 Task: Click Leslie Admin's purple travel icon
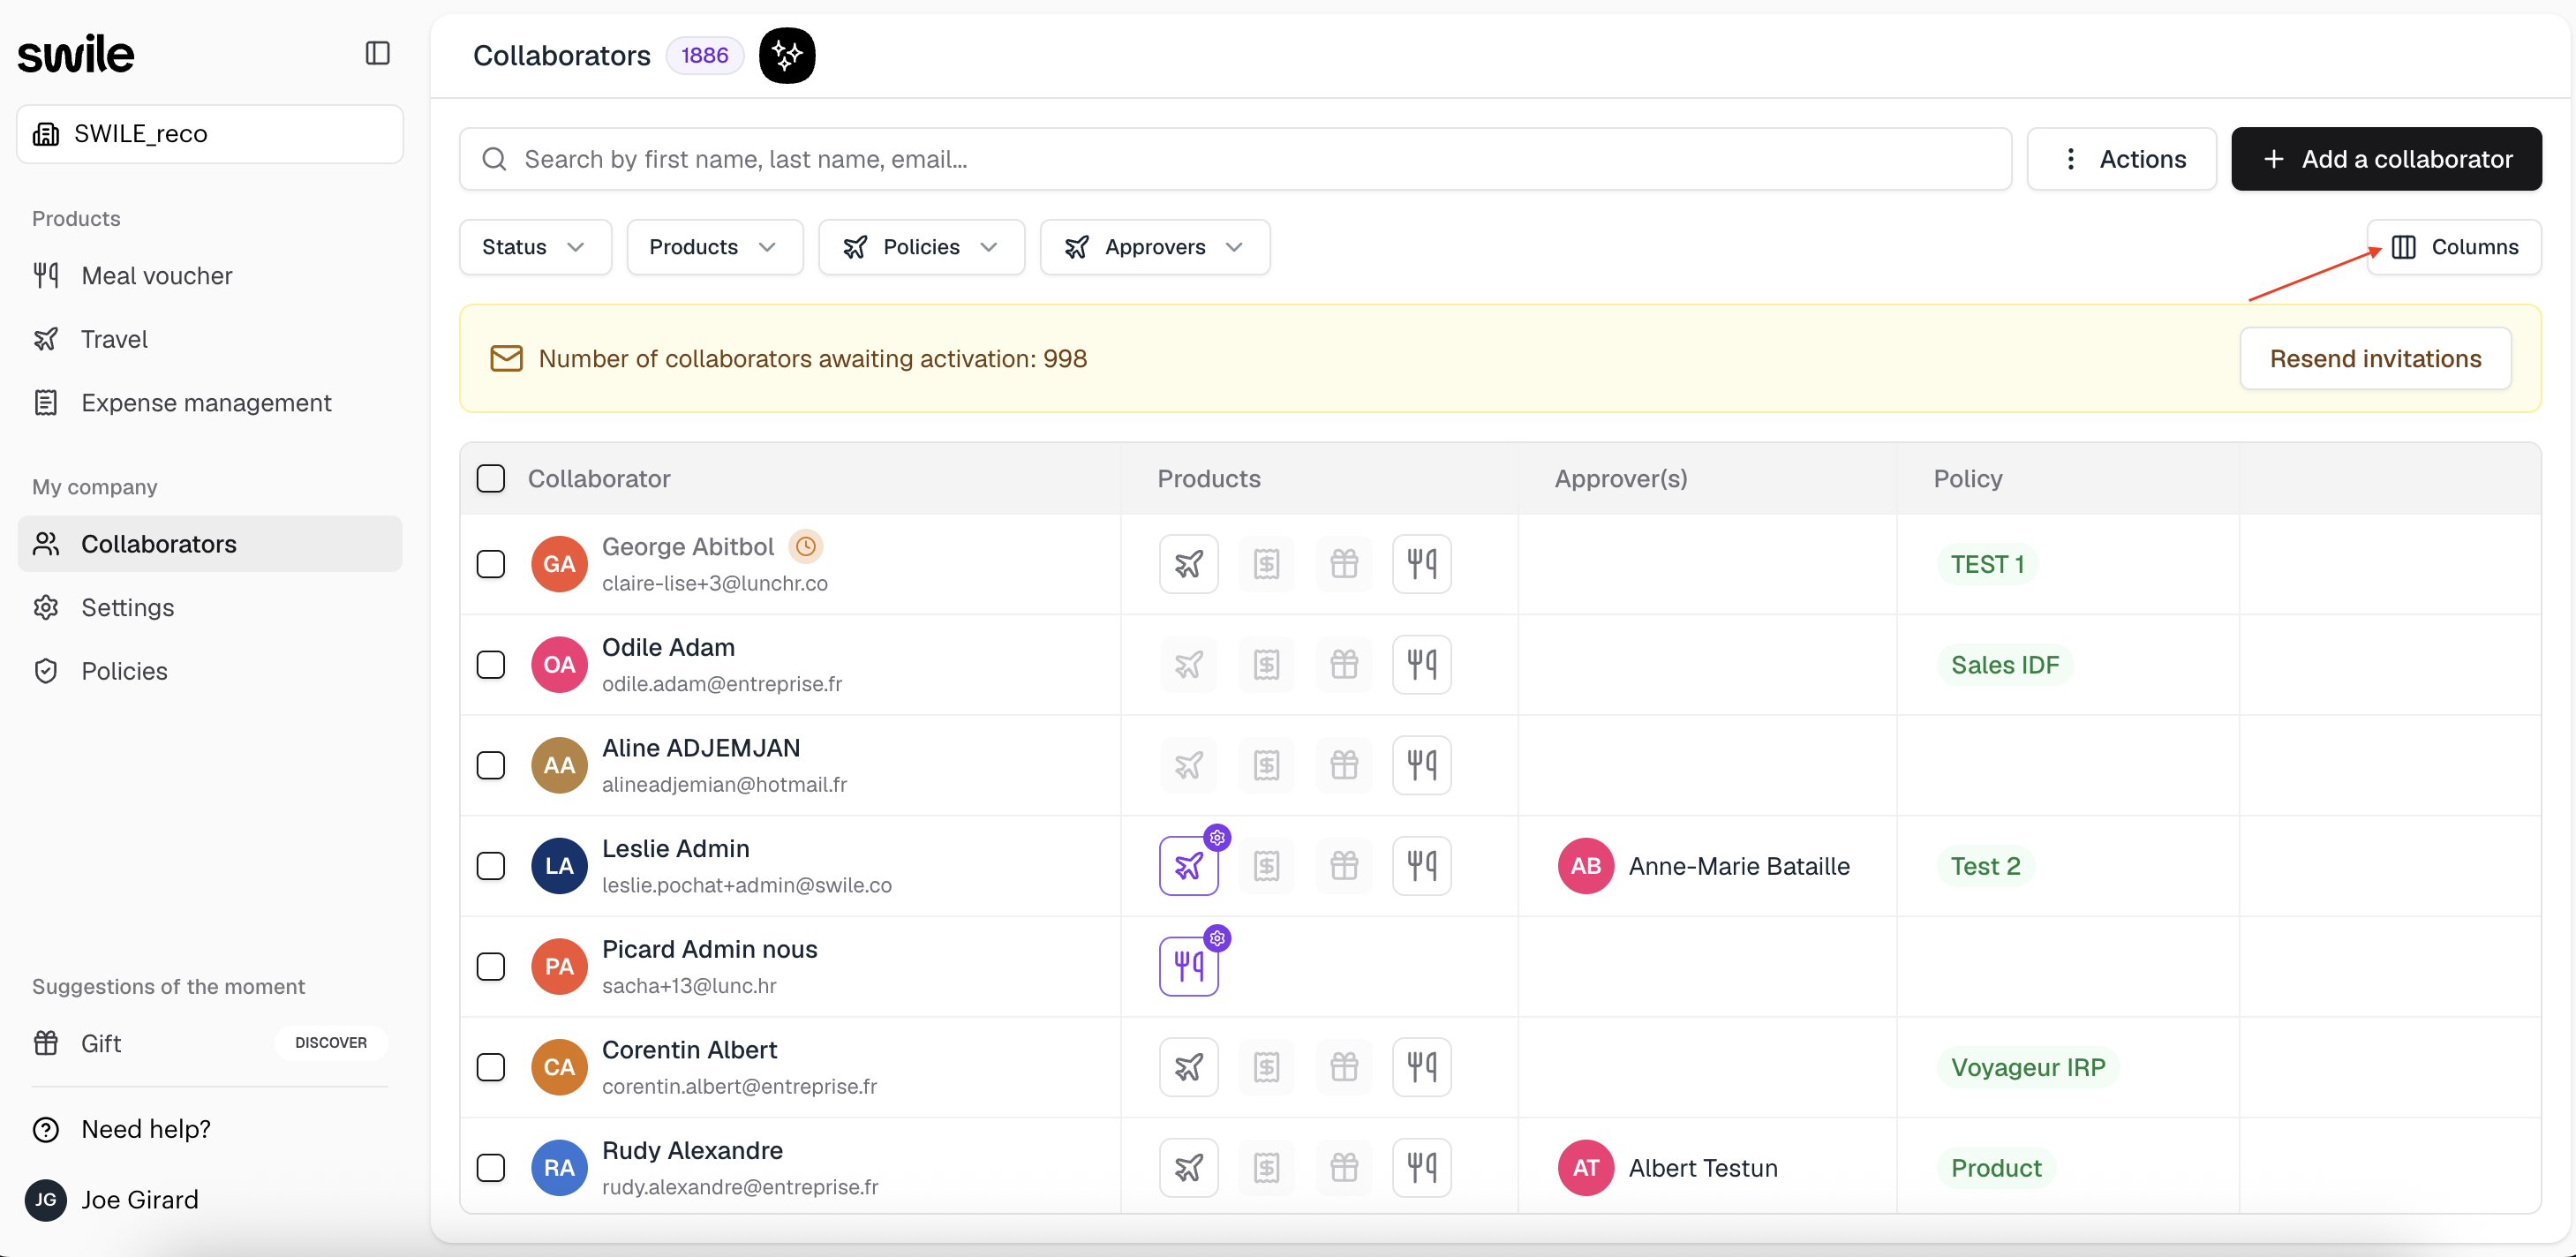(1188, 866)
